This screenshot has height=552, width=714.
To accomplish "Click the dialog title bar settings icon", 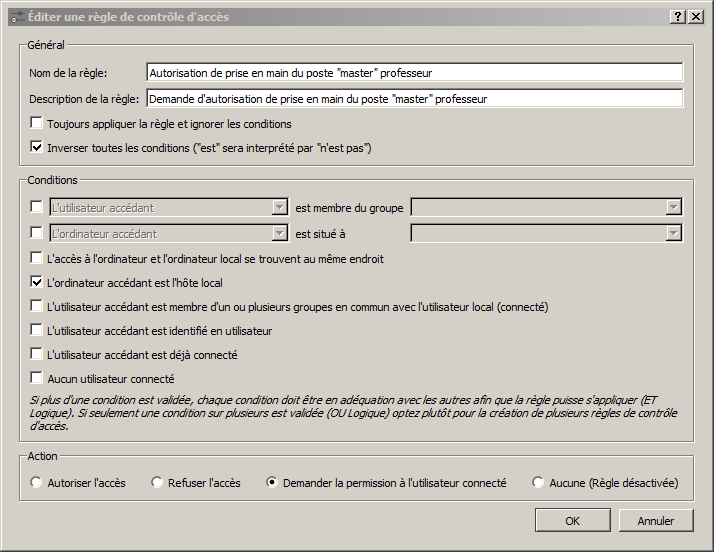I will pyautogui.click(x=18, y=17).
